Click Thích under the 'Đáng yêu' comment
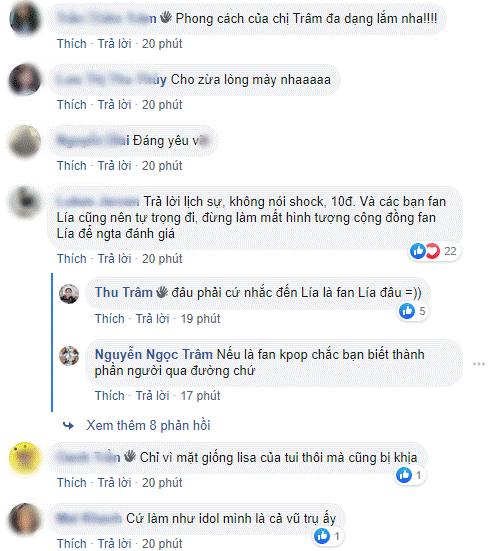The image size is (493, 551). (72, 165)
